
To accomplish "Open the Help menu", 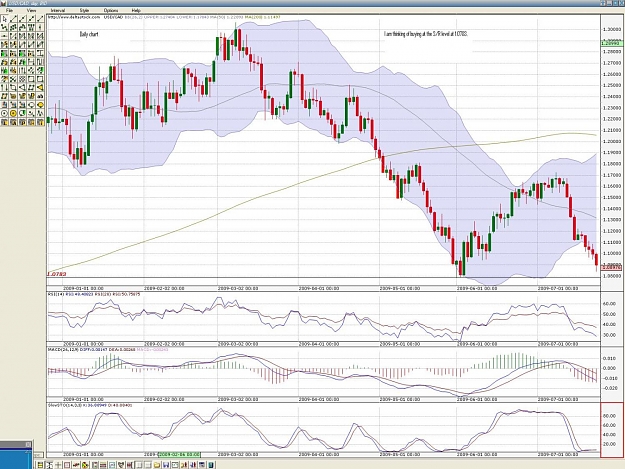I will coord(136,10).
